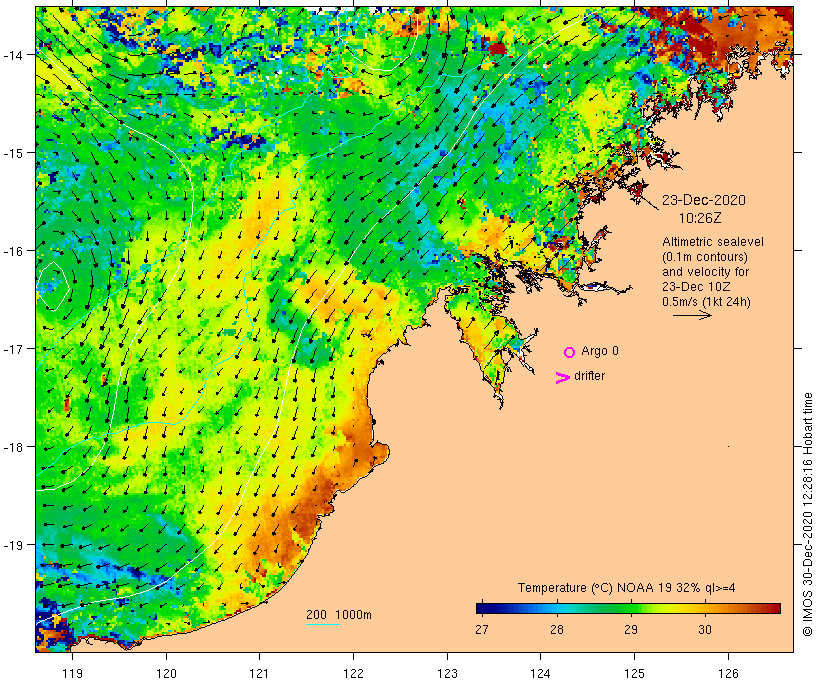Click the temperature color bar near 27
The image size is (820, 680).
pos(482,608)
